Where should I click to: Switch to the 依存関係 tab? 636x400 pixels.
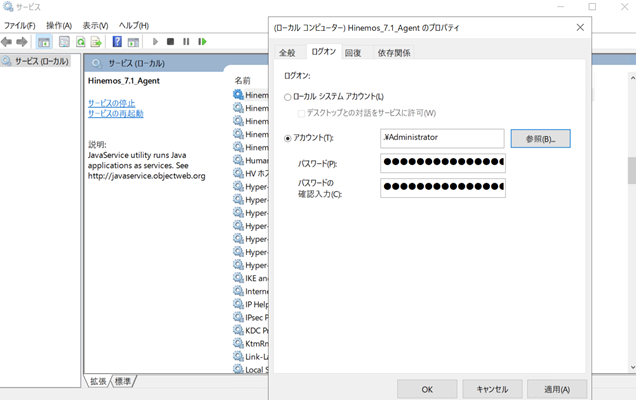(394, 53)
